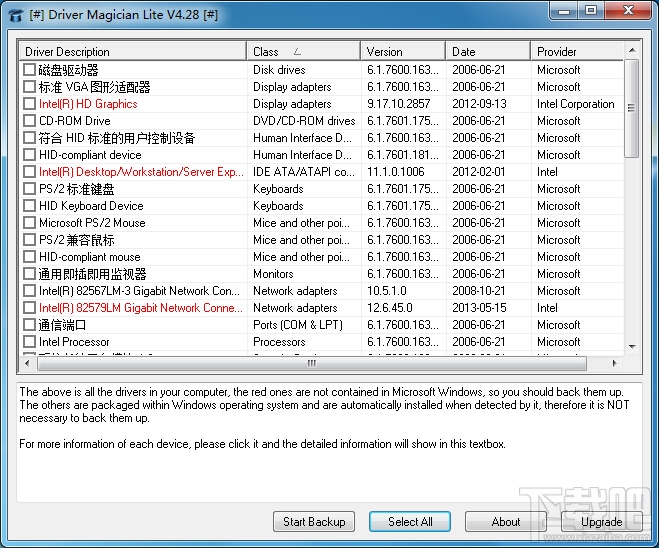This screenshot has width=659, height=548.
Task: Click the version cell '10.5.1.0'
Action: [387, 291]
